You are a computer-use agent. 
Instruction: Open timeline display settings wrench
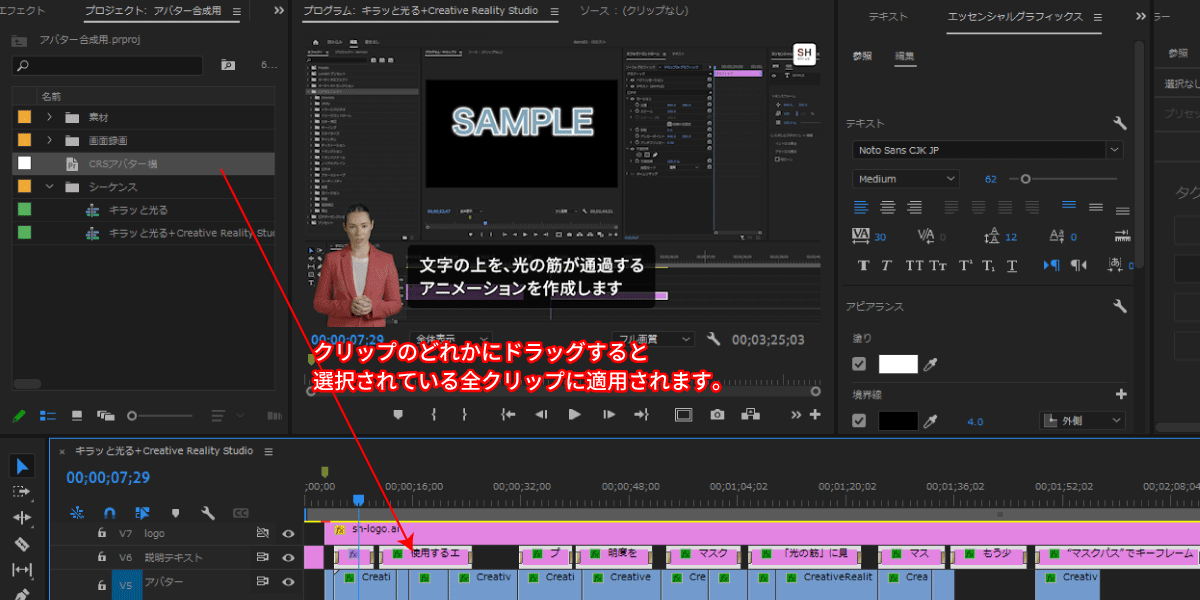[208, 513]
